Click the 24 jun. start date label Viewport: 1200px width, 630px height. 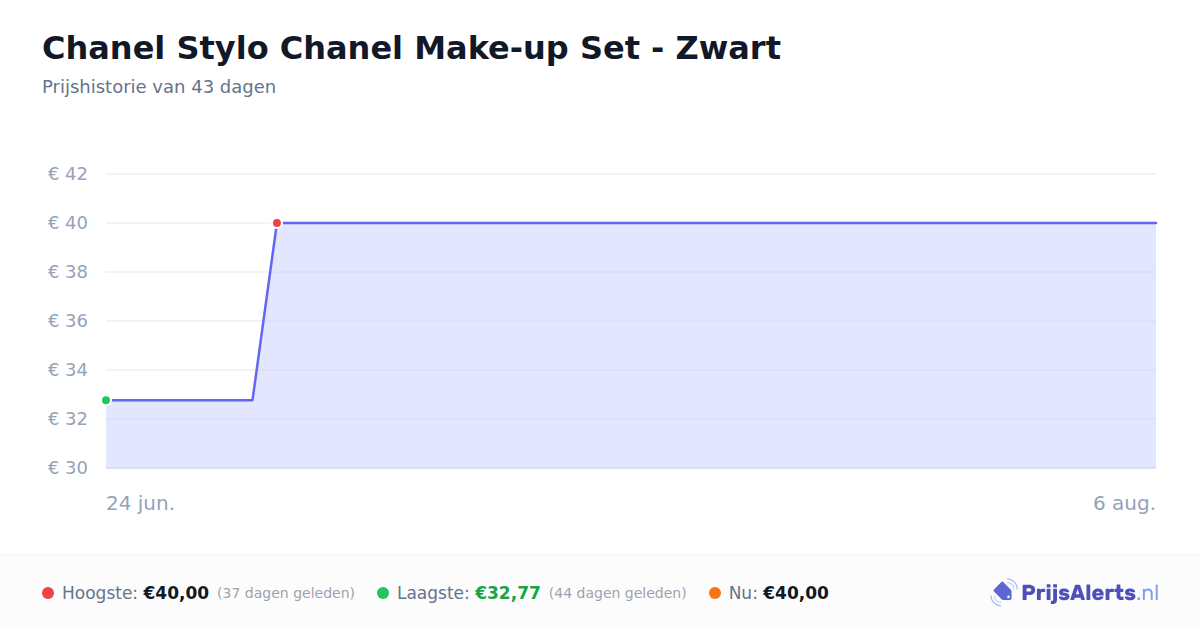[141, 503]
